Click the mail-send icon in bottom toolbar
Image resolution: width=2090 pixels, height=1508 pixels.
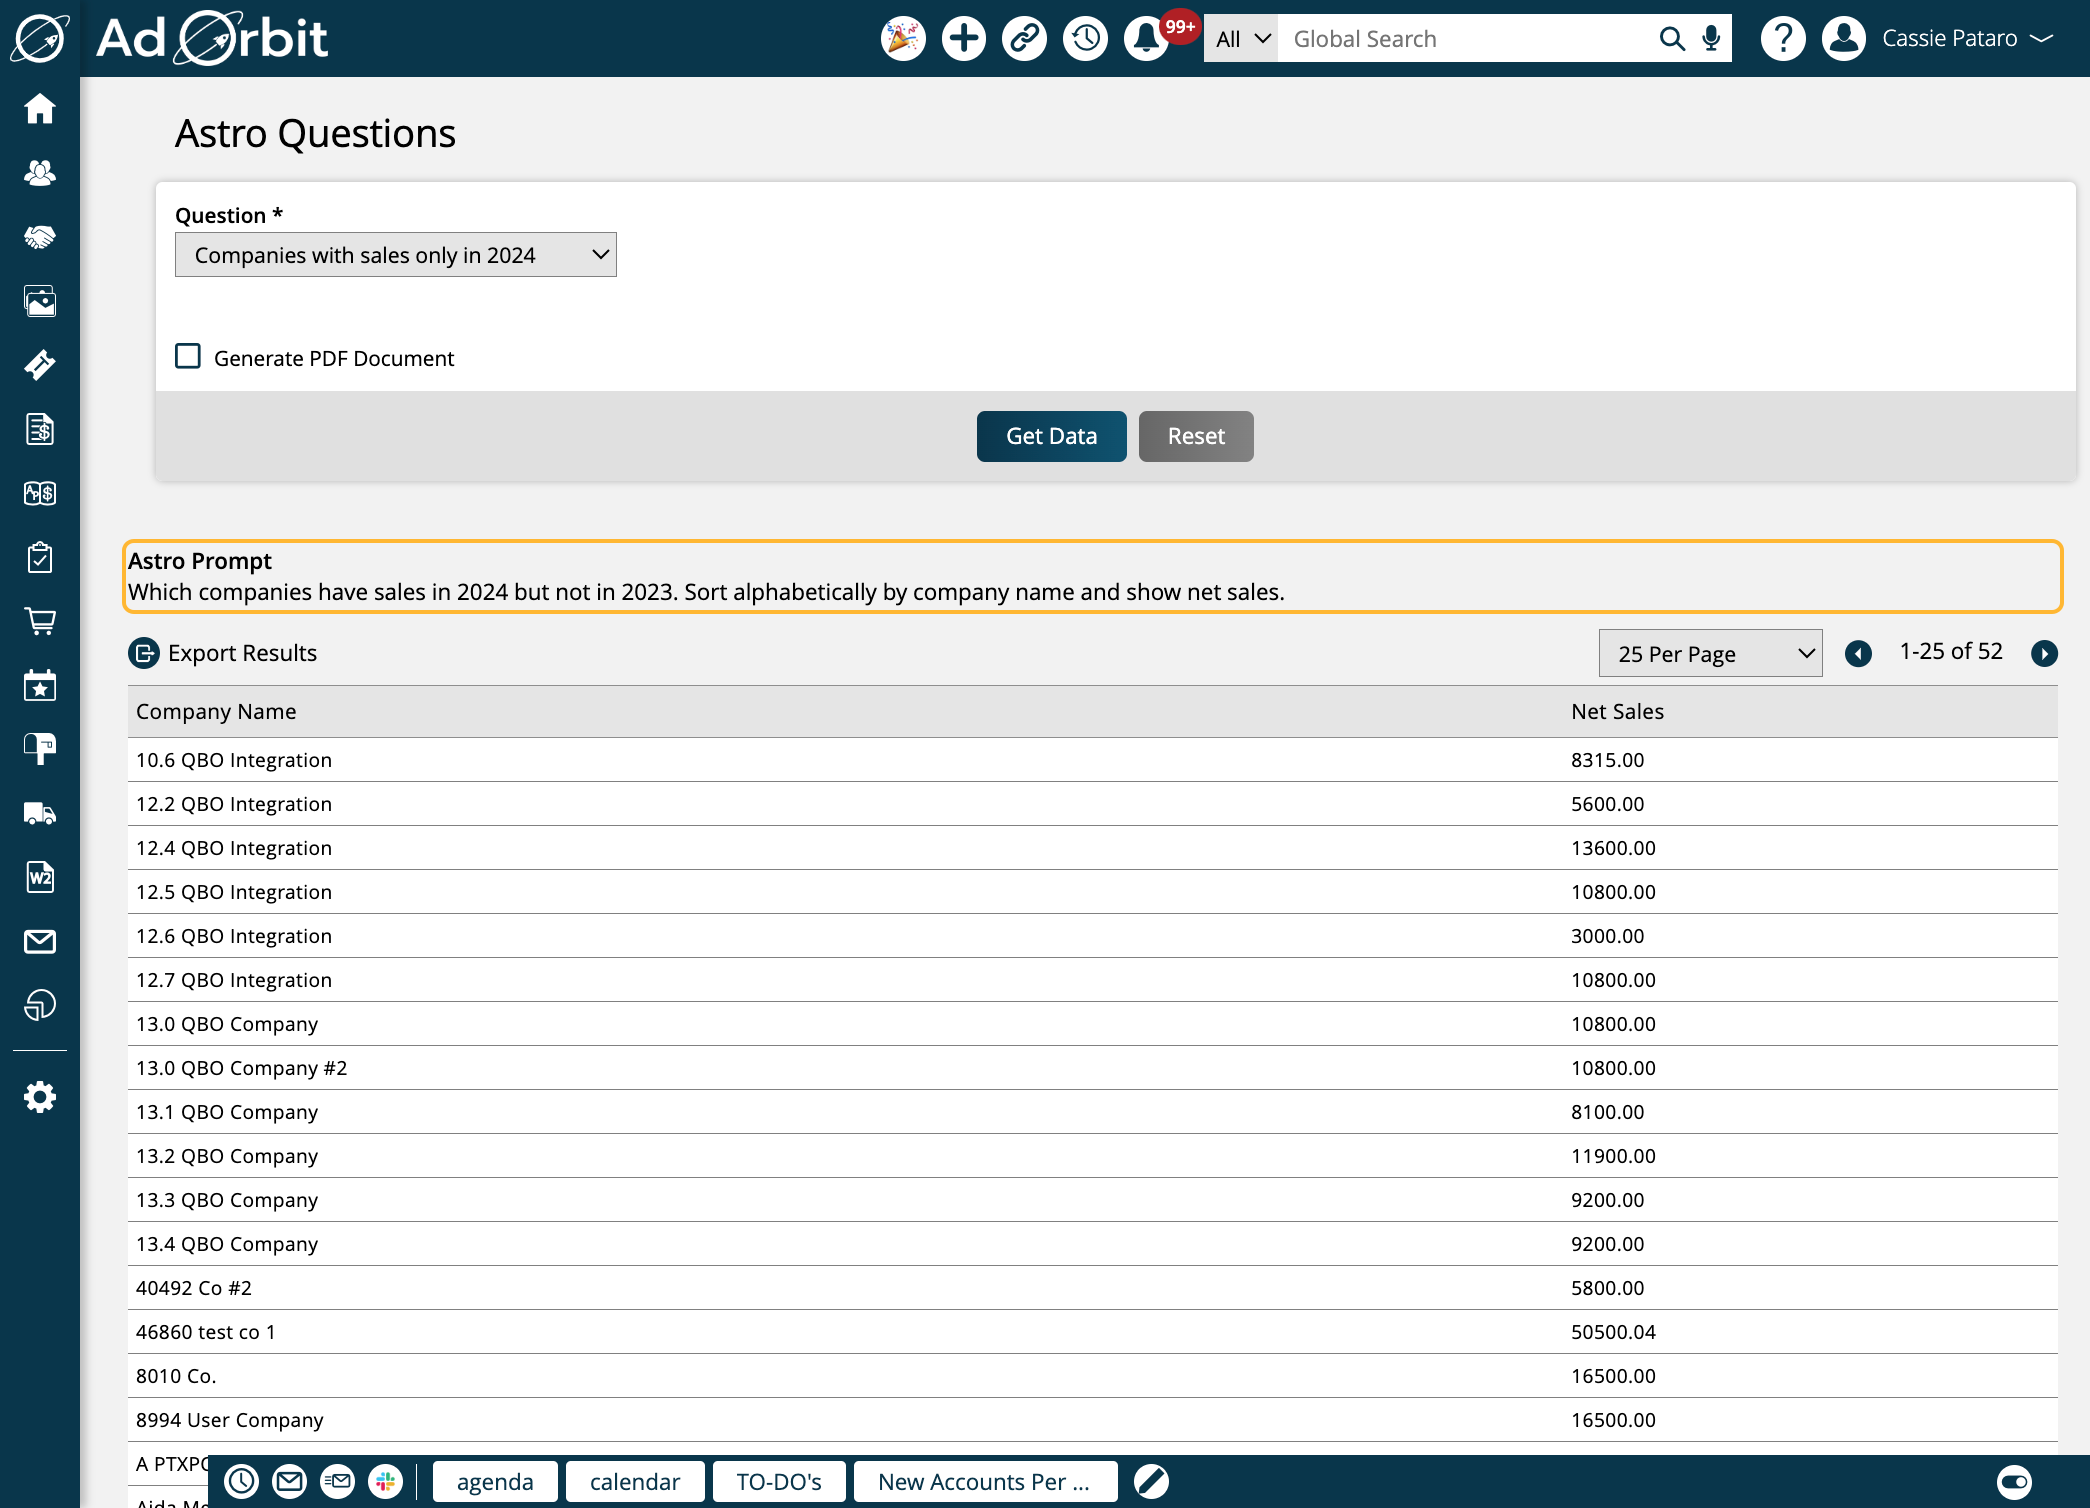point(338,1481)
